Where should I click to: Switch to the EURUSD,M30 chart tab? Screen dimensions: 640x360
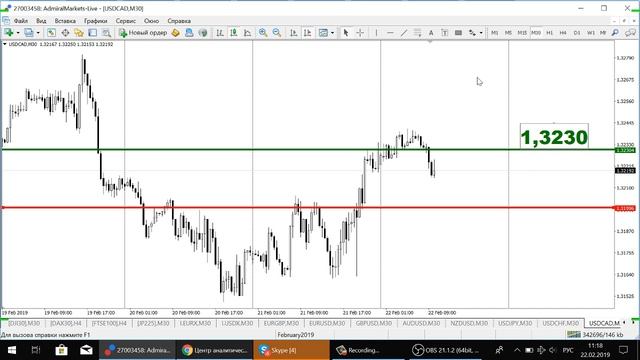[x=327, y=323]
